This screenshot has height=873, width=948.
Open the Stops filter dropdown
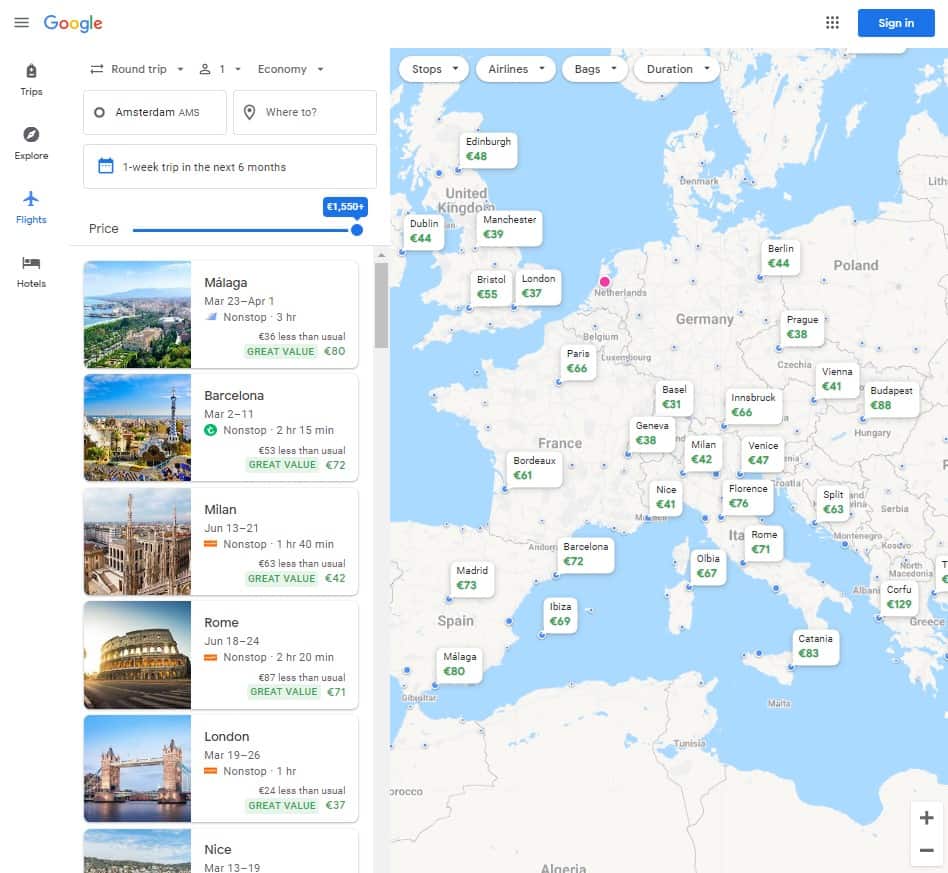pyautogui.click(x=435, y=69)
